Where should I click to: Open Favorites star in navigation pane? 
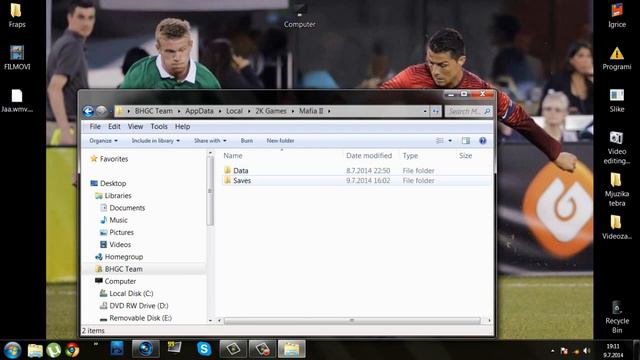point(94,158)
